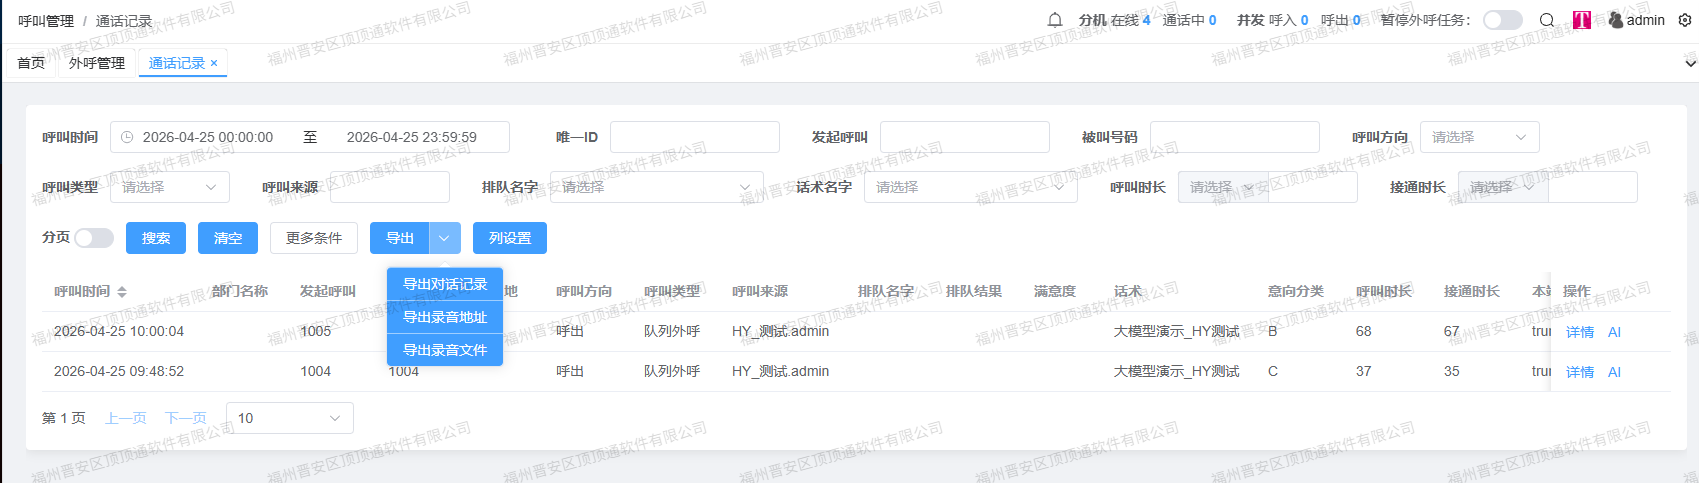Click the notification bell icon
Screen dimensions: 1699x483
click(x=1055, y=20)
